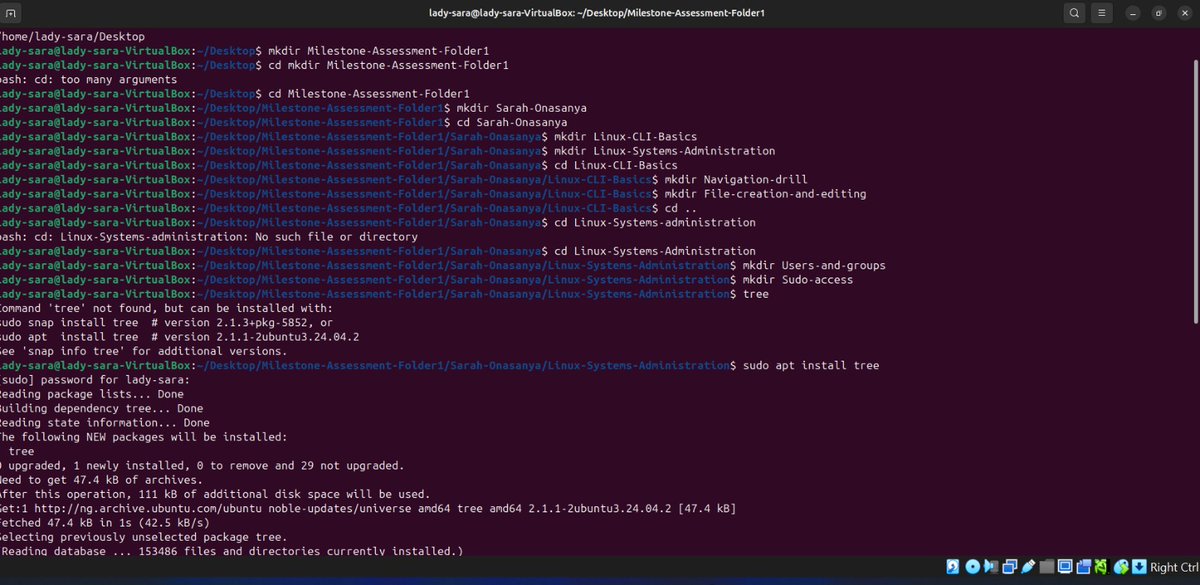Open terminal search with the magnifier icon
1200x585 pixels.
point(1073,14)
